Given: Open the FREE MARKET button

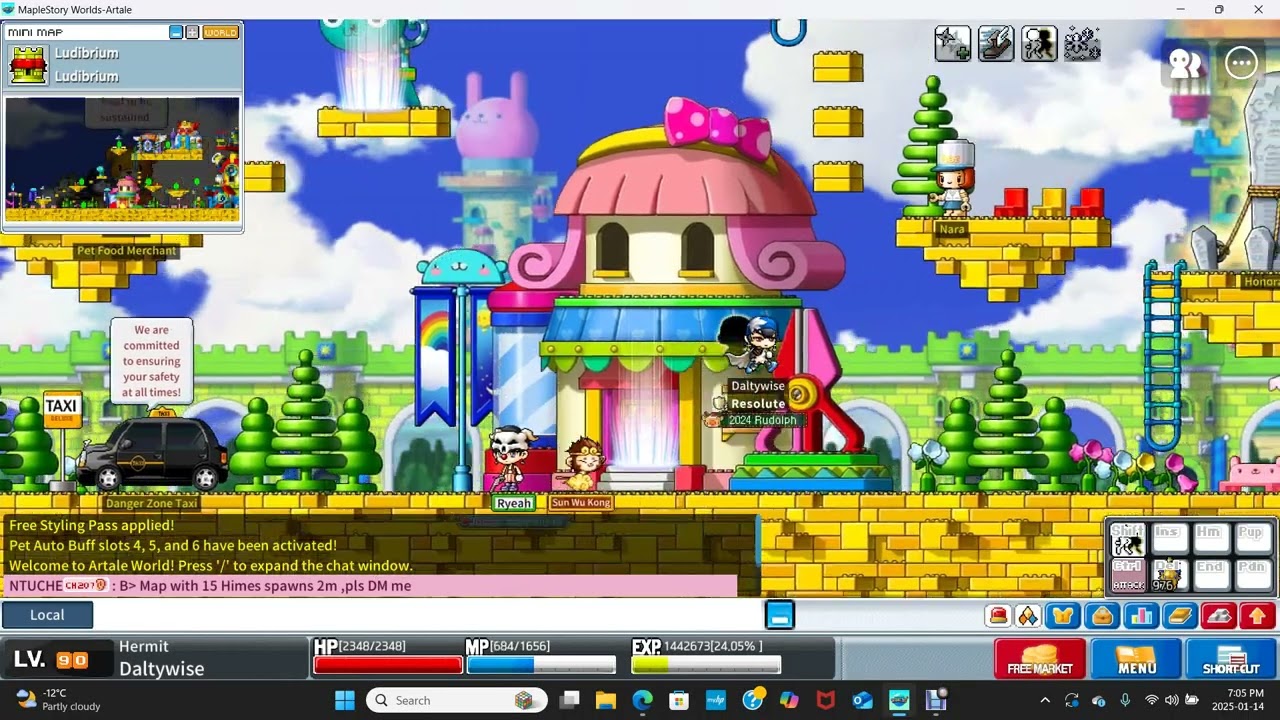Looking at the screenshot, I should pos(1040,659).
